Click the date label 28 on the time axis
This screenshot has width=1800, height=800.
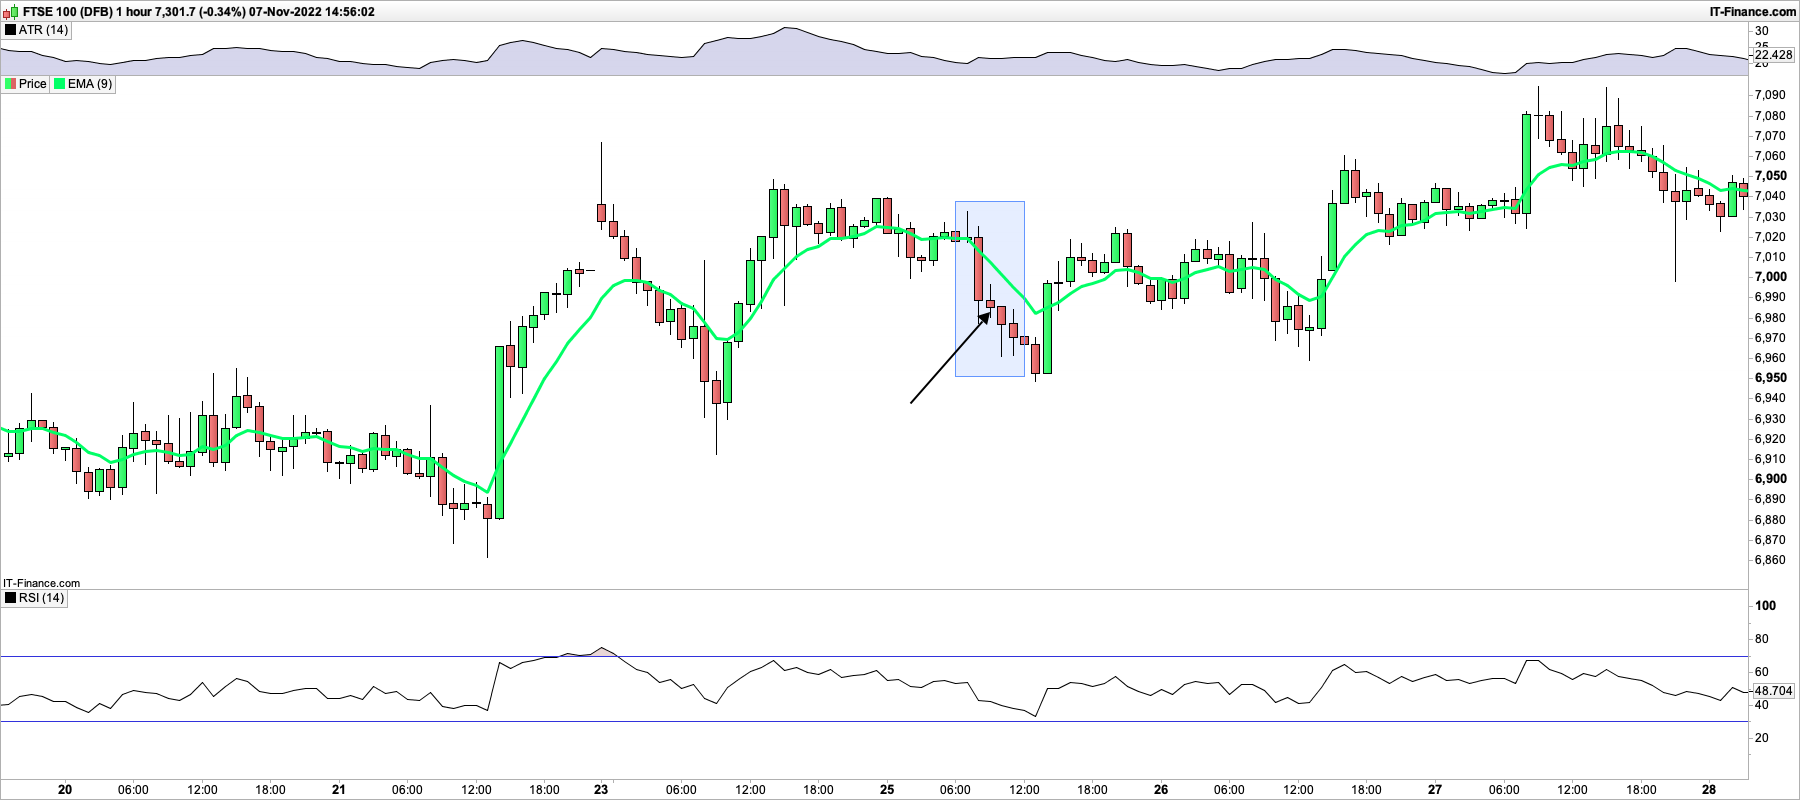pyautogui.click(x=1709, y=789)
